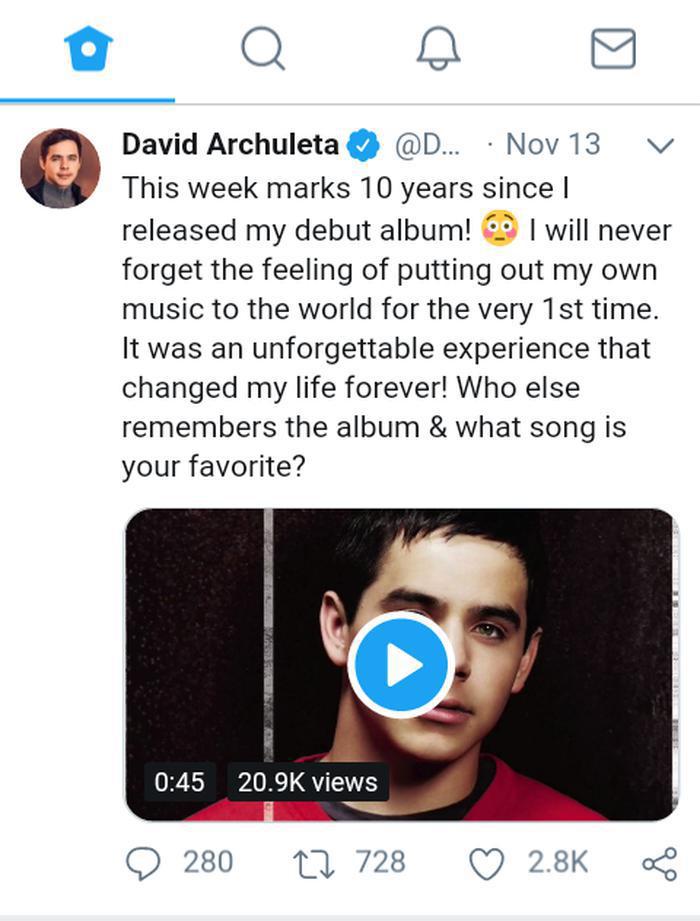View the 280 replies count
The height and width of the screenshot is (921, 700).
(208, 862)
